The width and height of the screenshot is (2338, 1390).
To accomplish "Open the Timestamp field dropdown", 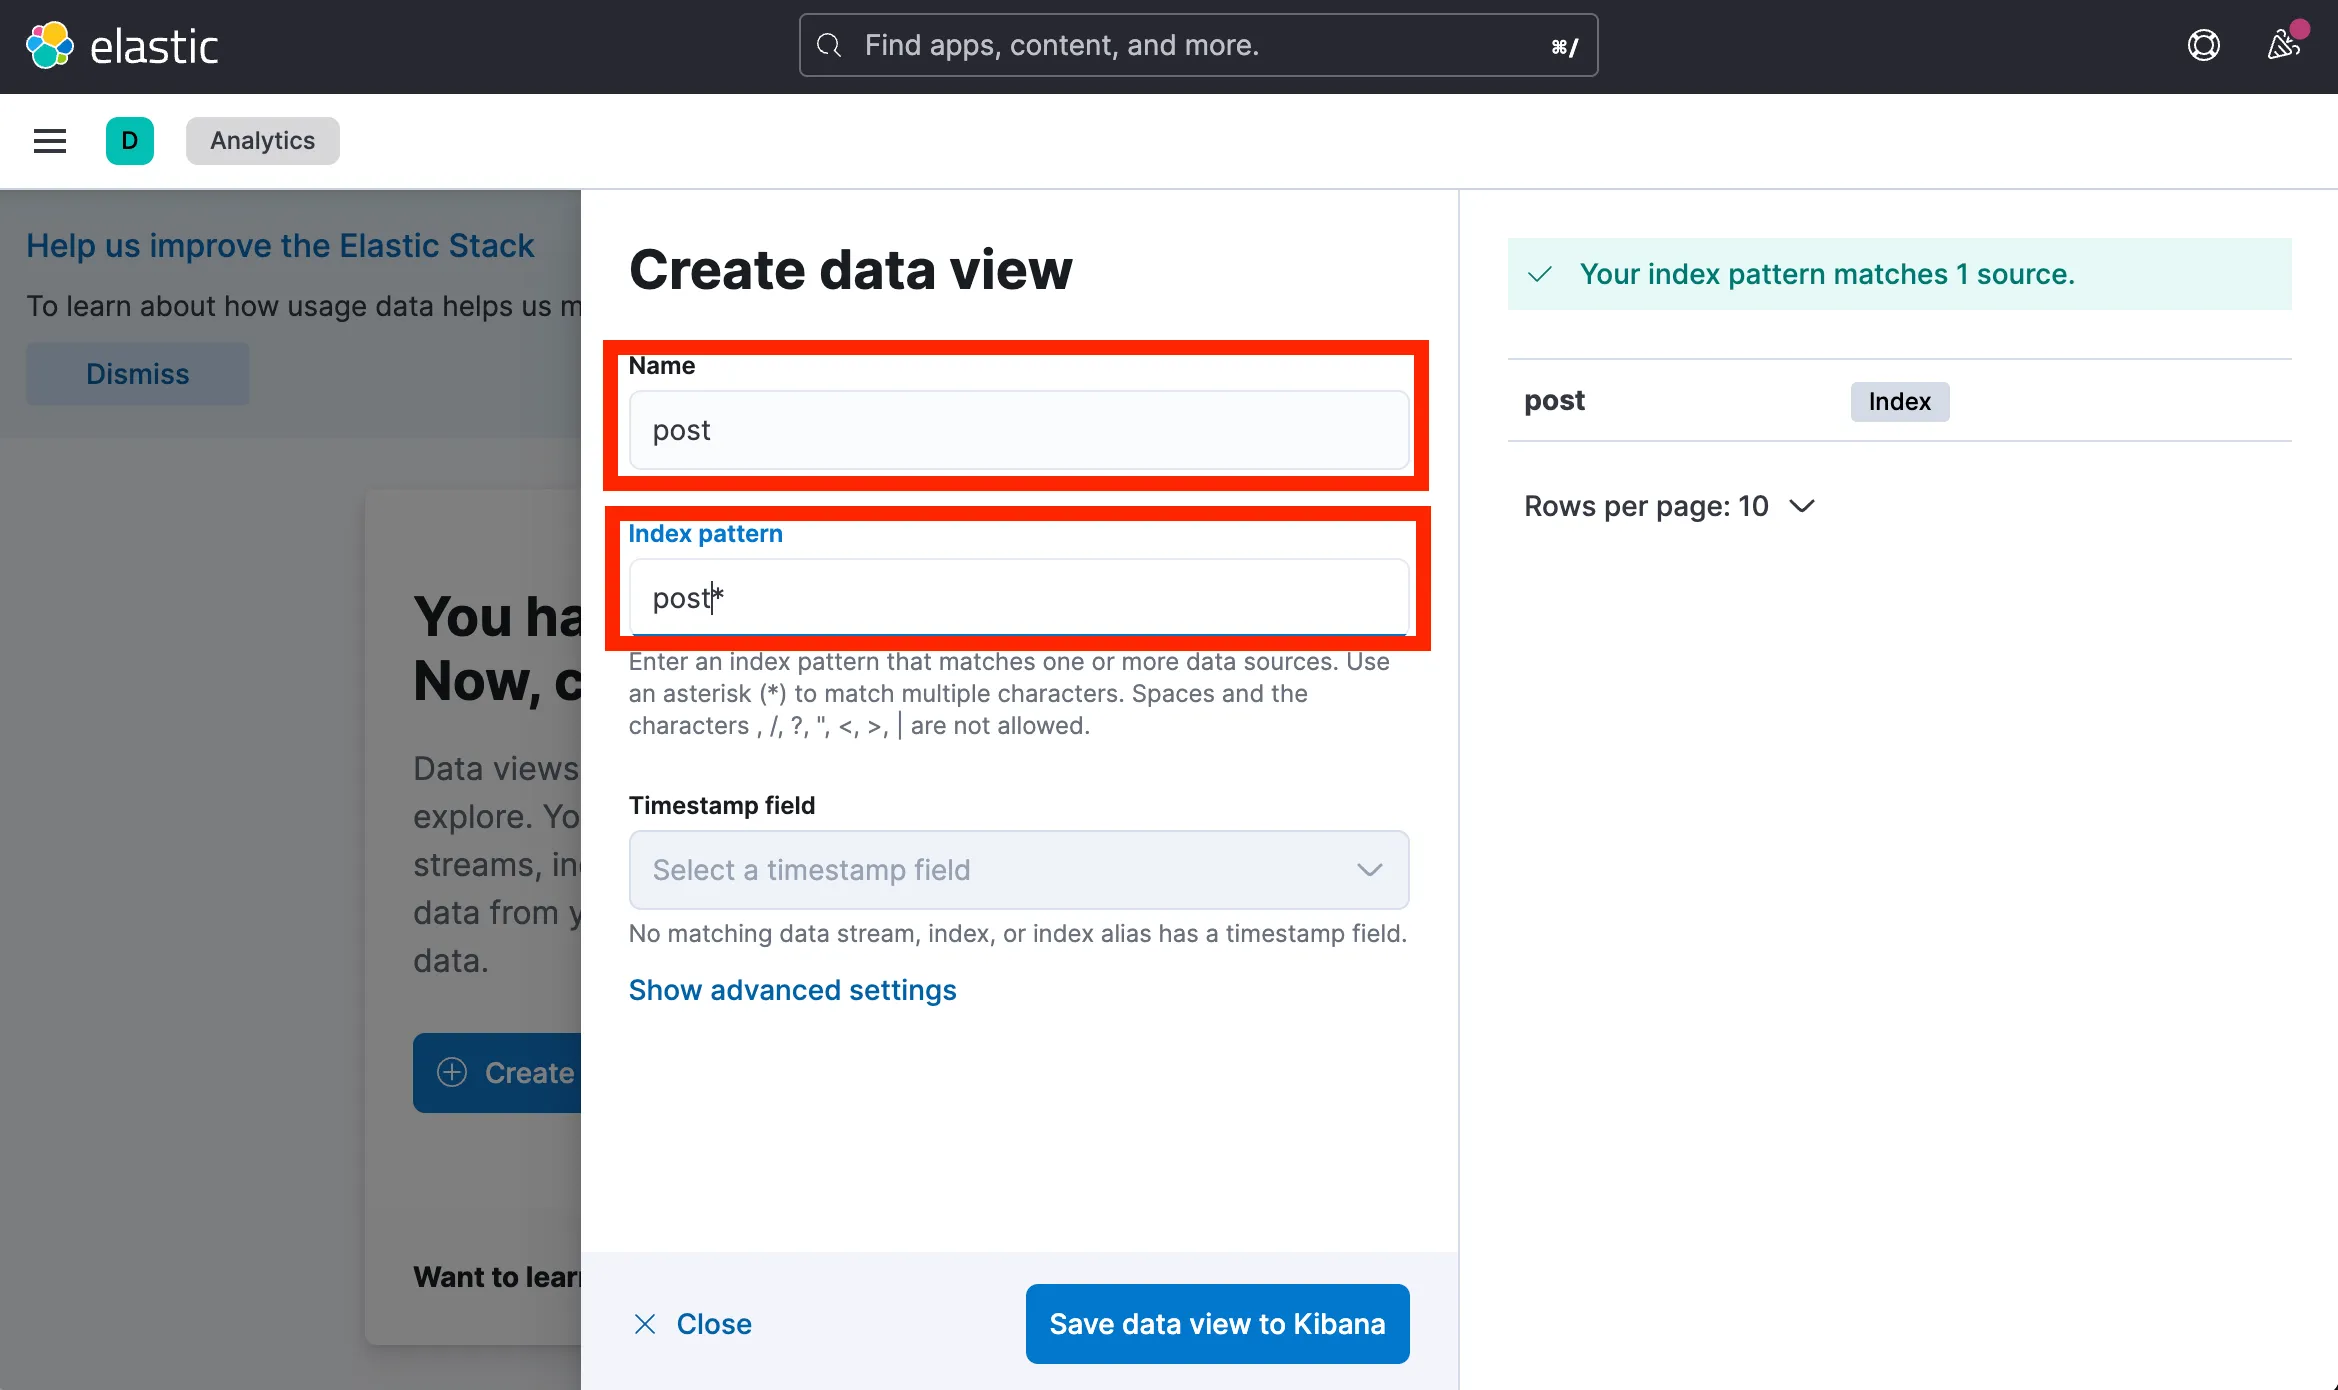I will (1019, 870).
